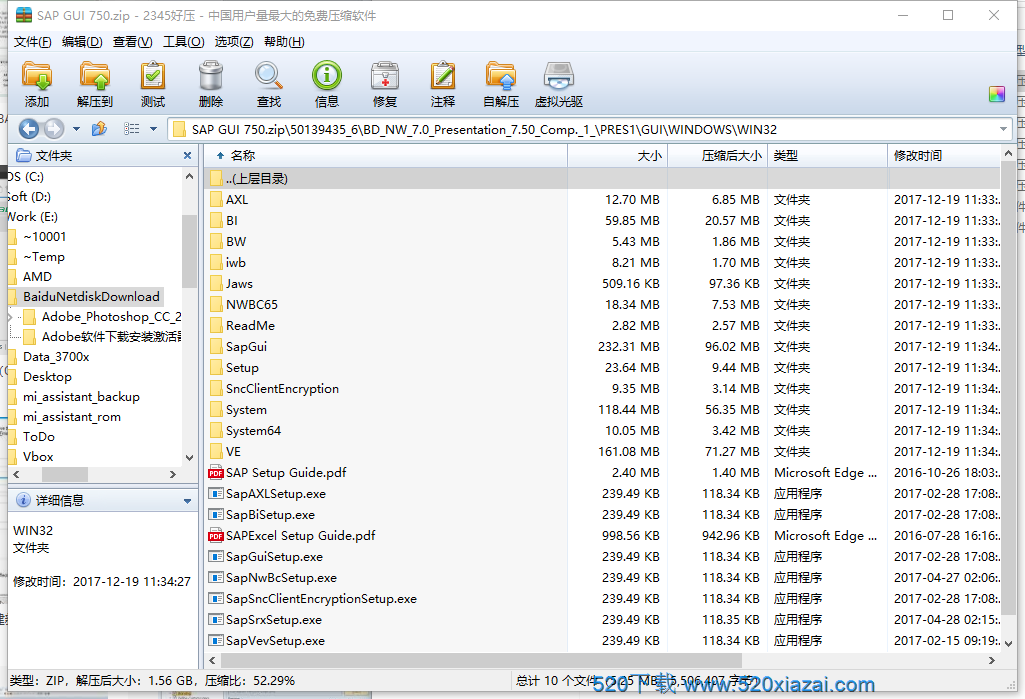
Task: Click the SAPExcel Setup Guide.pdf icon
Action: pos(216,536)
